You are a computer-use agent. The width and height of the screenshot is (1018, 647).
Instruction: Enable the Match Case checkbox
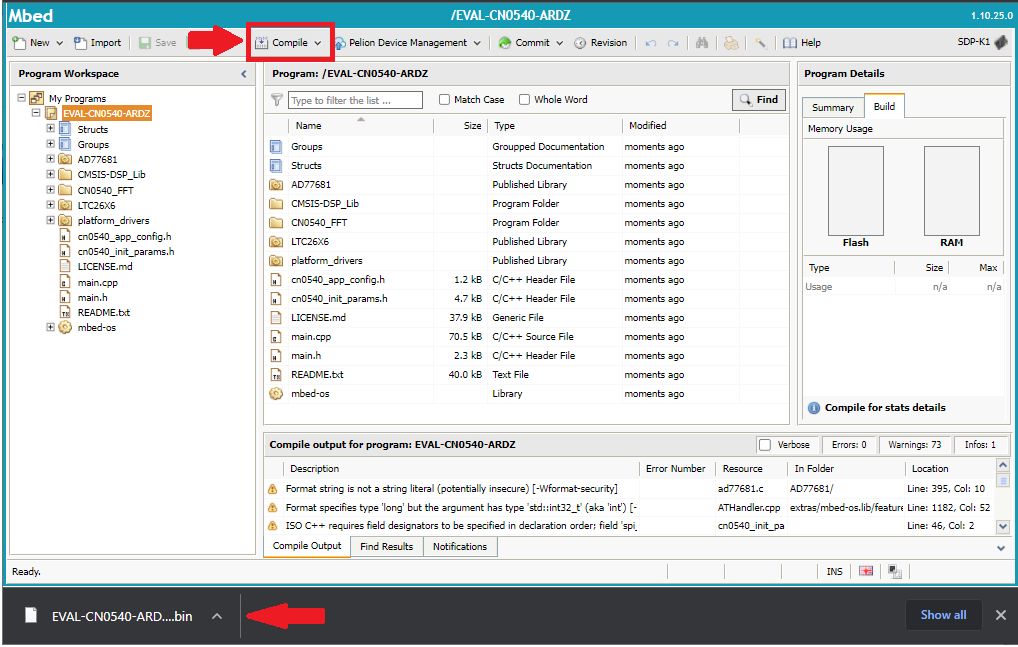pyautogui.click(x=444, y=99)
